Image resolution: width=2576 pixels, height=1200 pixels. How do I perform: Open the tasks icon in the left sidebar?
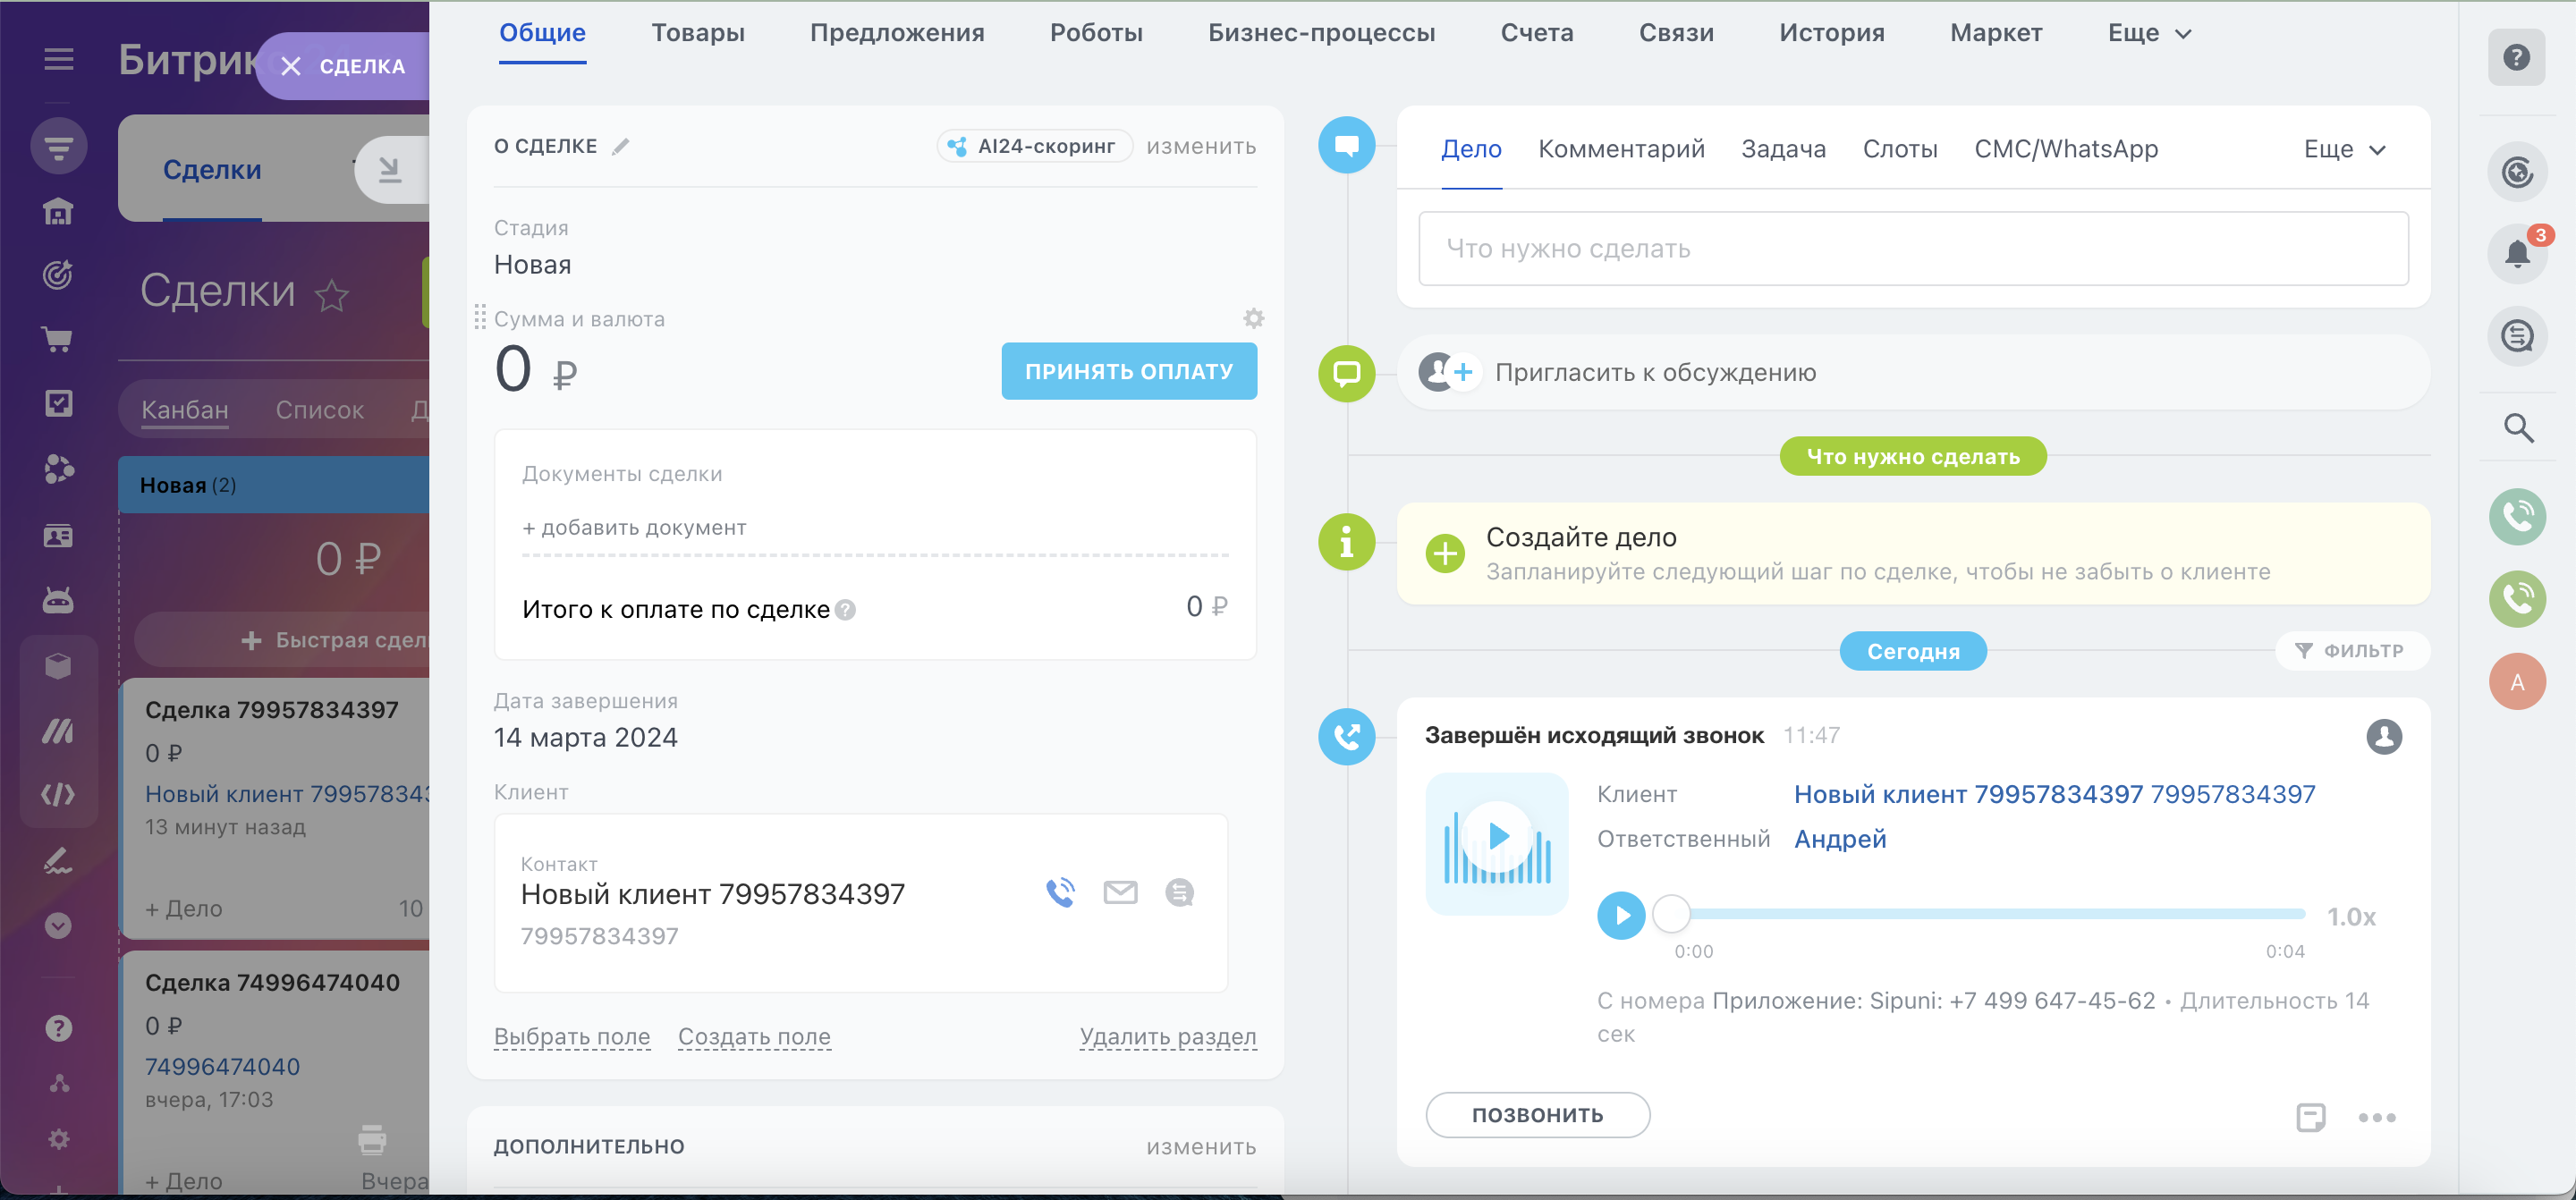(59, 403)
